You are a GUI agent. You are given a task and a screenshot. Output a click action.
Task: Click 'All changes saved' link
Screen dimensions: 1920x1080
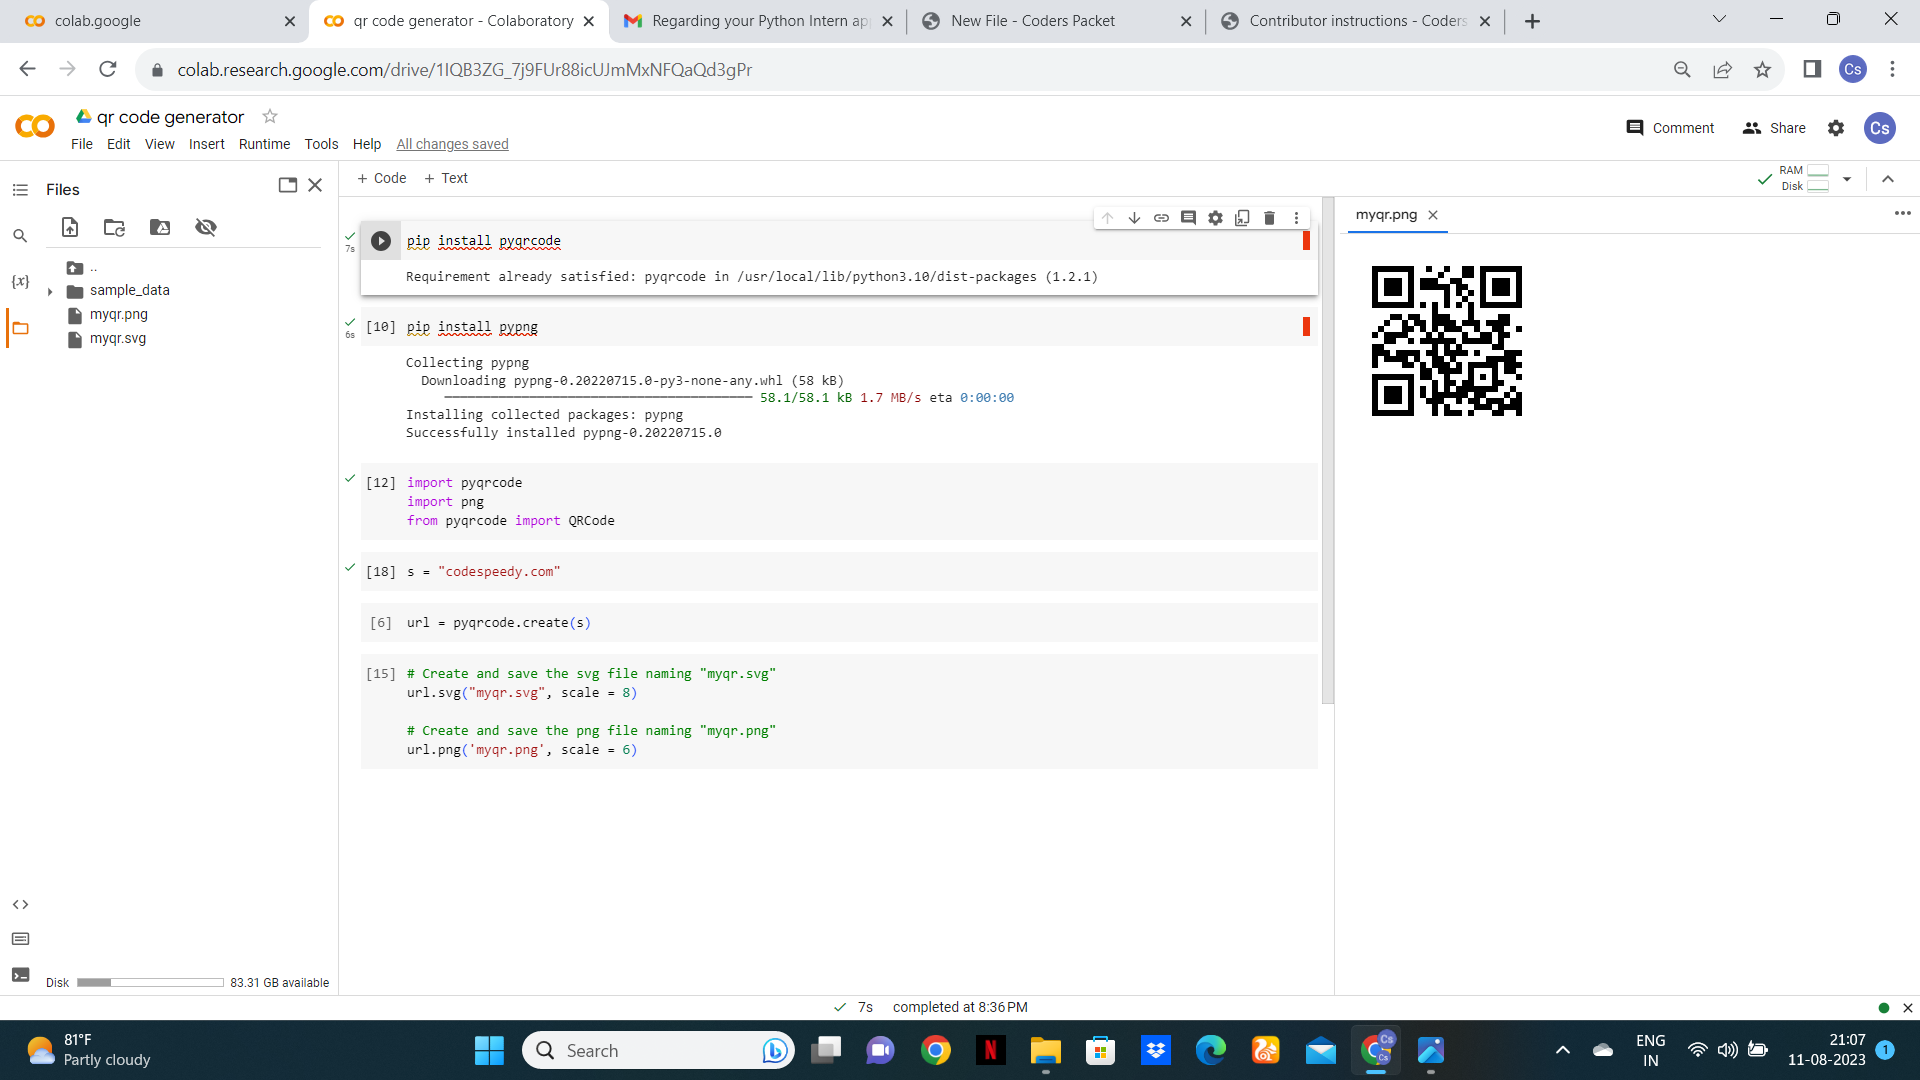click(x=452, y=144)
